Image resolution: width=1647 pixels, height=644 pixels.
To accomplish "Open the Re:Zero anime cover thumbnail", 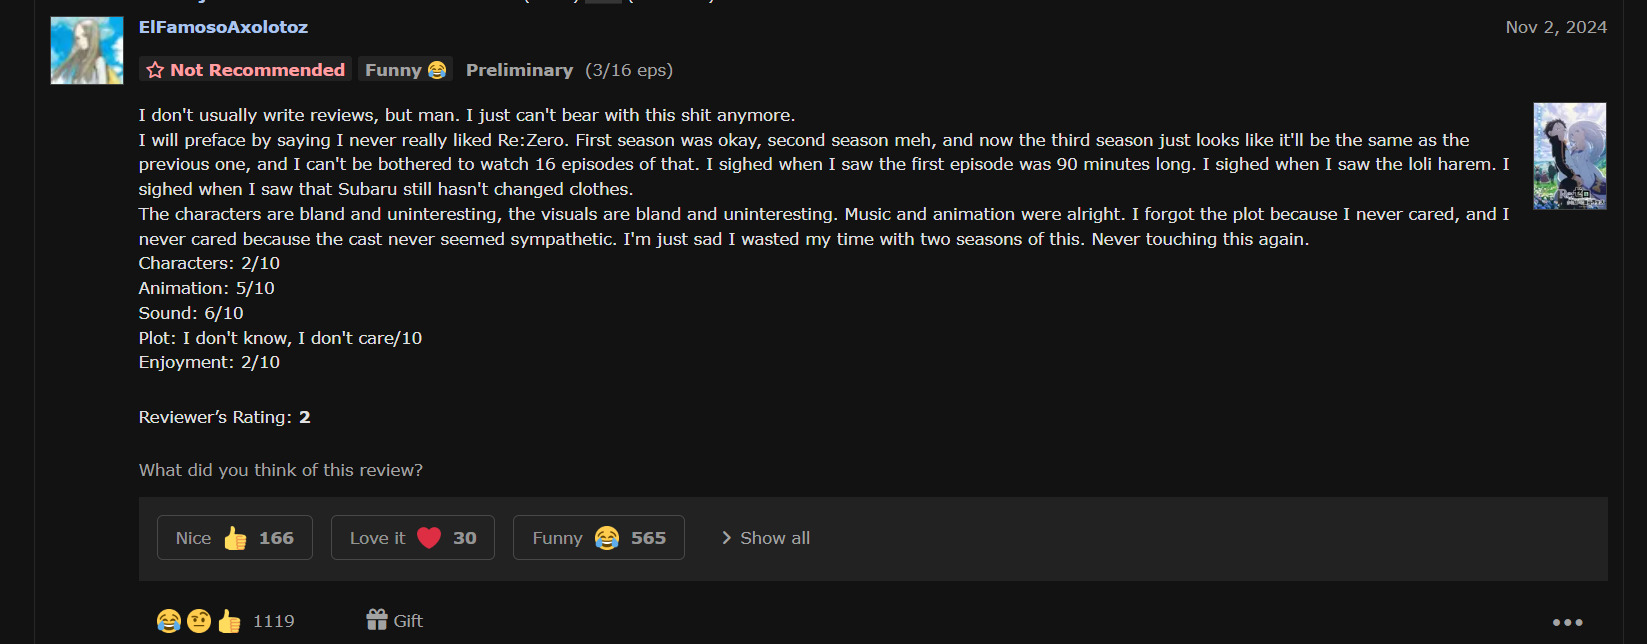I will point(1569,156).
